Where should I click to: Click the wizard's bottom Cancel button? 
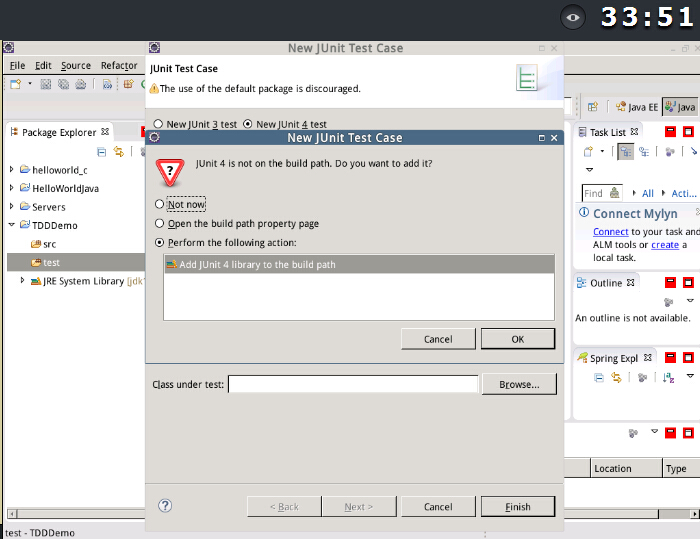click(x=438, y=506)
